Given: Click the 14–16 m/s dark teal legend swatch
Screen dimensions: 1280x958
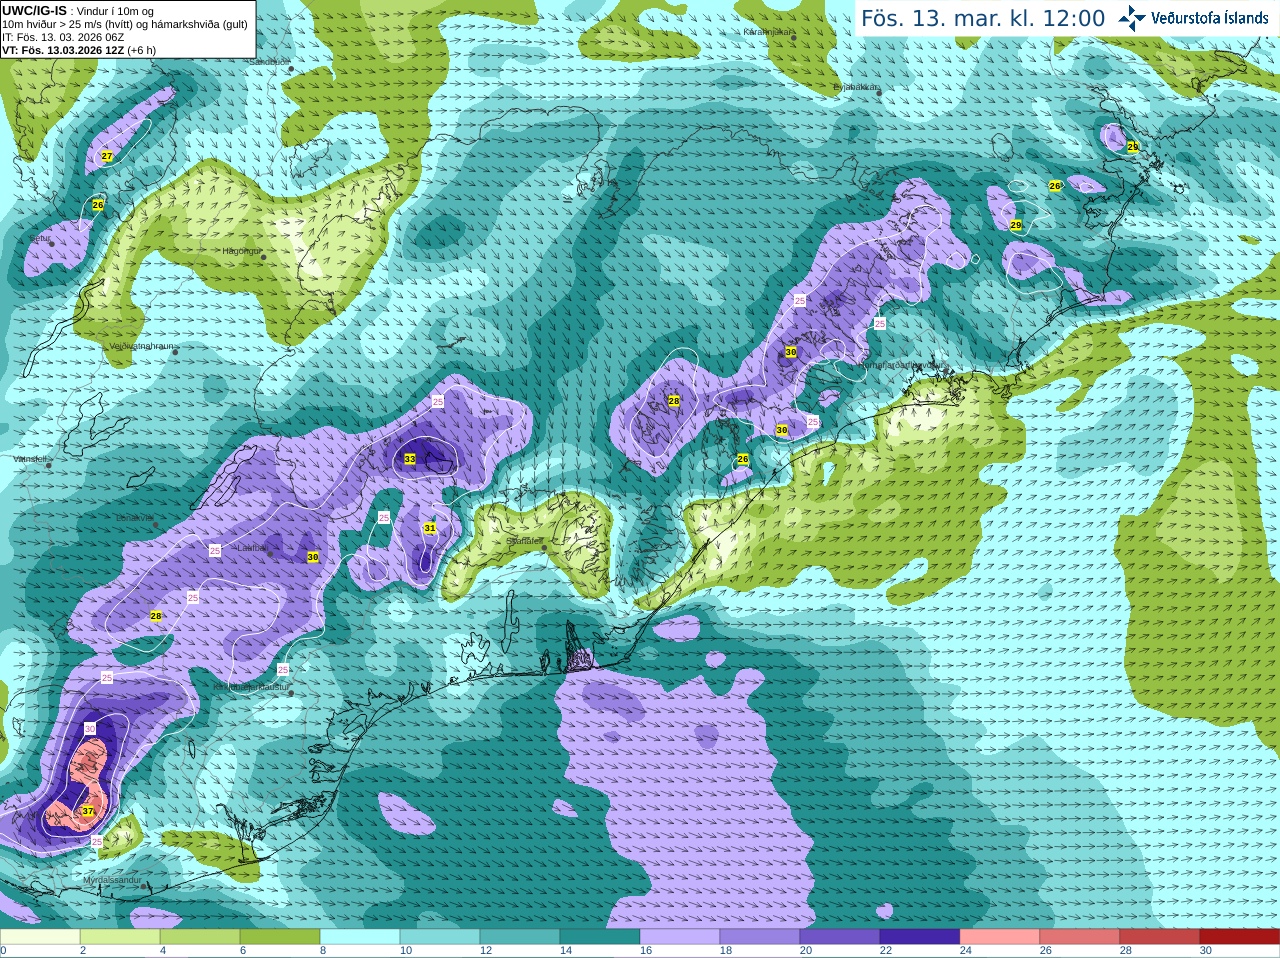Looking at the screenshot, I should pos(600,937).
